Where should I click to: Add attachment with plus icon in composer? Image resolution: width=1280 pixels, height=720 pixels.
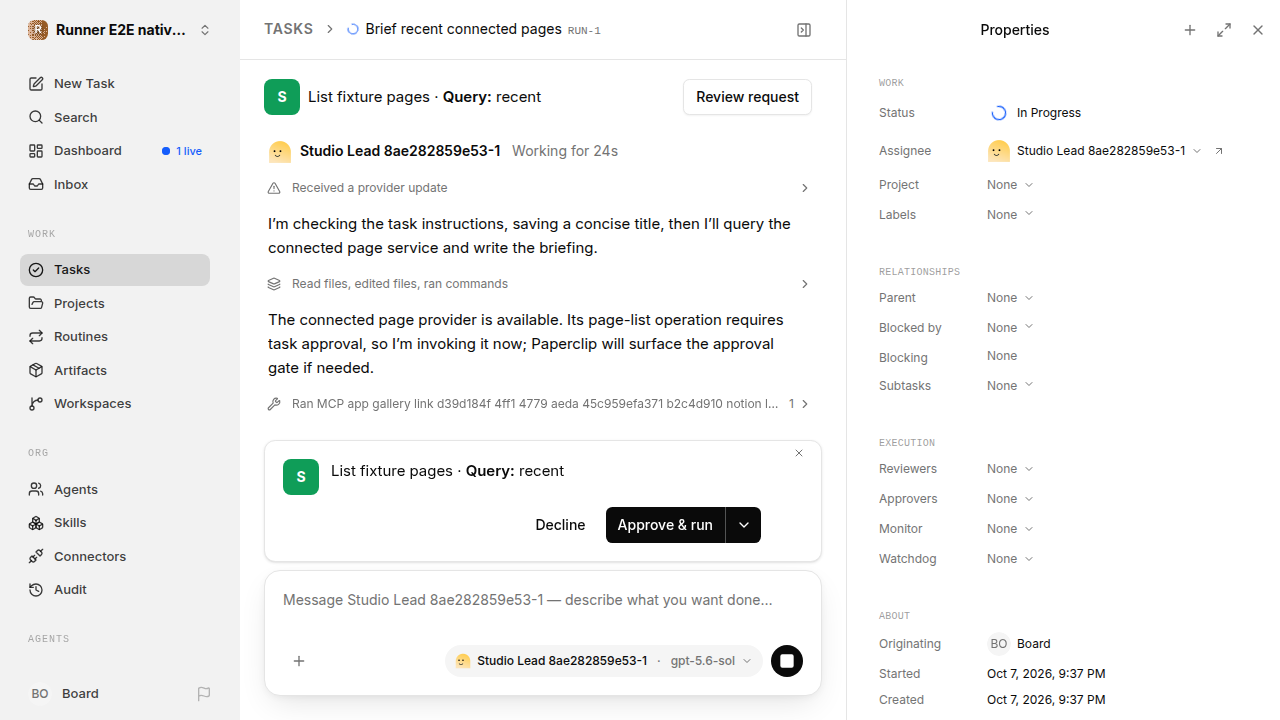pos(299,661)
